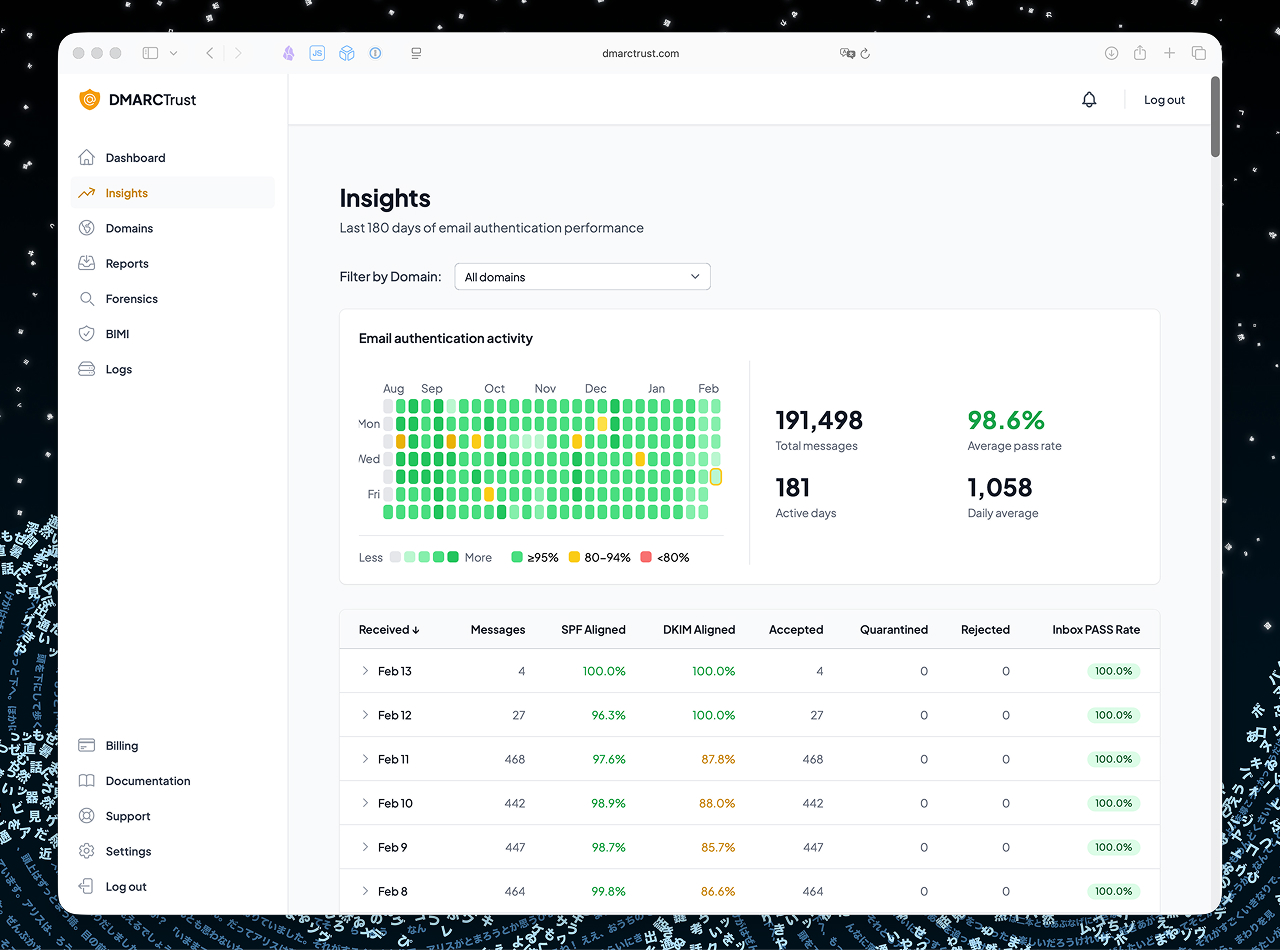Screen dimensions: 1280x950
Task: Switch to the Dashboard section
Action: click(x=134, y=157)
